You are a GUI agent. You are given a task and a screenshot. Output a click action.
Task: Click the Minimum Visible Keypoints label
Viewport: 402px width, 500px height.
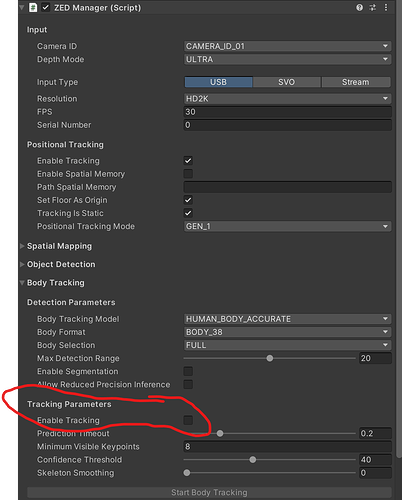pos(88,447)
